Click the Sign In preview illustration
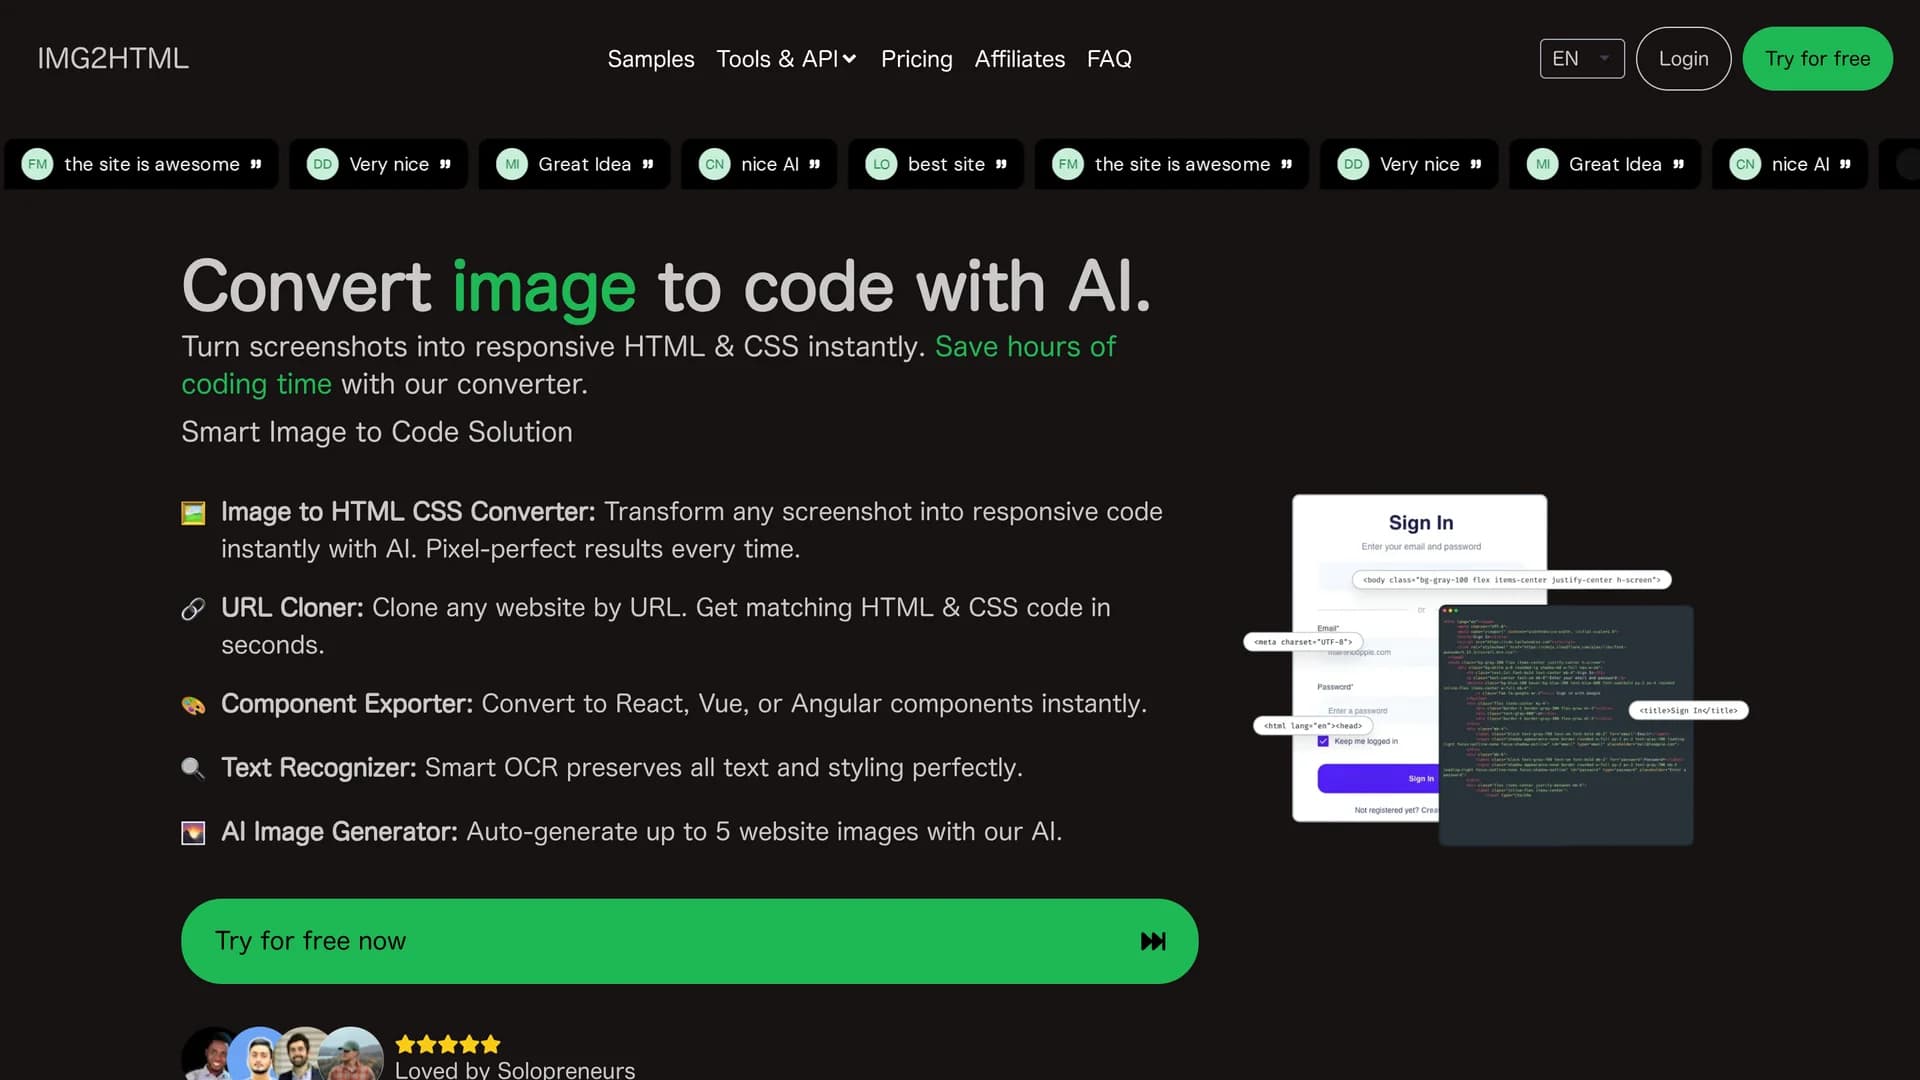1920x1080 pixels. (x=1419, y=658)
